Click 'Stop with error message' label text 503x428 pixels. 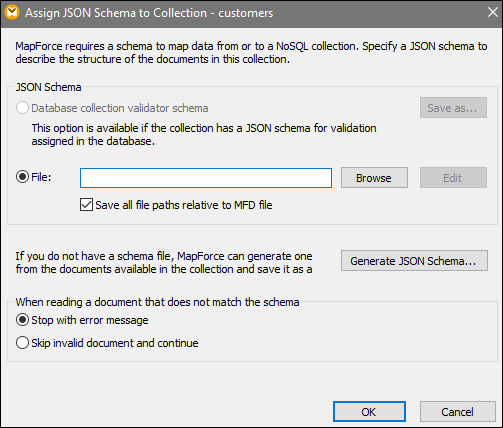coord(90,320)
